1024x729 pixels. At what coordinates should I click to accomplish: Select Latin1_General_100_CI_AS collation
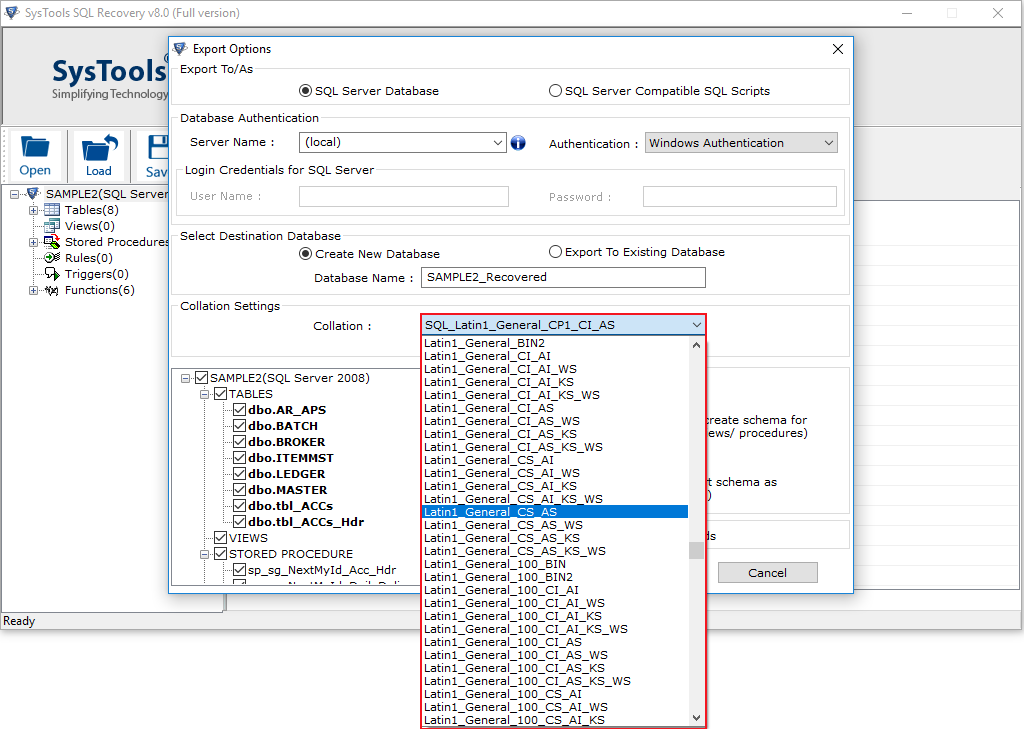pyautogui.click(x=555, y=642)
